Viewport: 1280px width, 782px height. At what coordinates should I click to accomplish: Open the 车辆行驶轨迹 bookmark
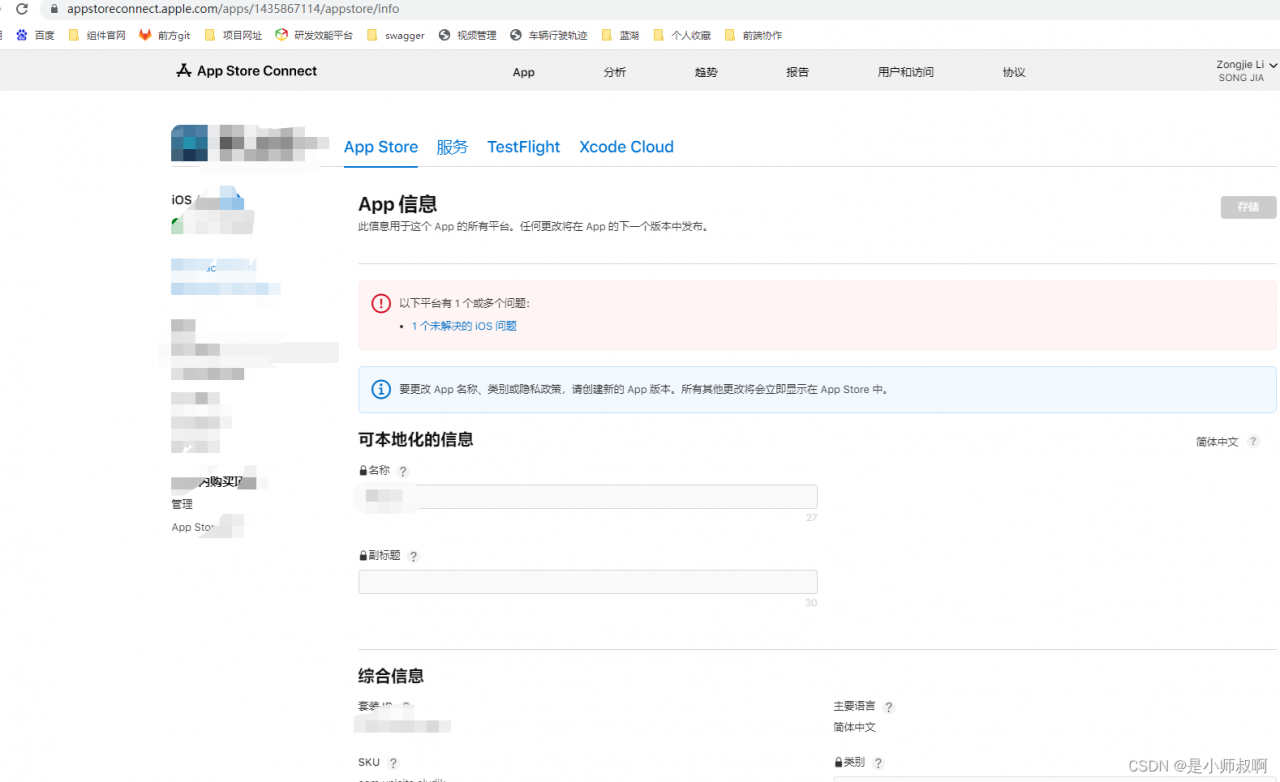(549, 35)
